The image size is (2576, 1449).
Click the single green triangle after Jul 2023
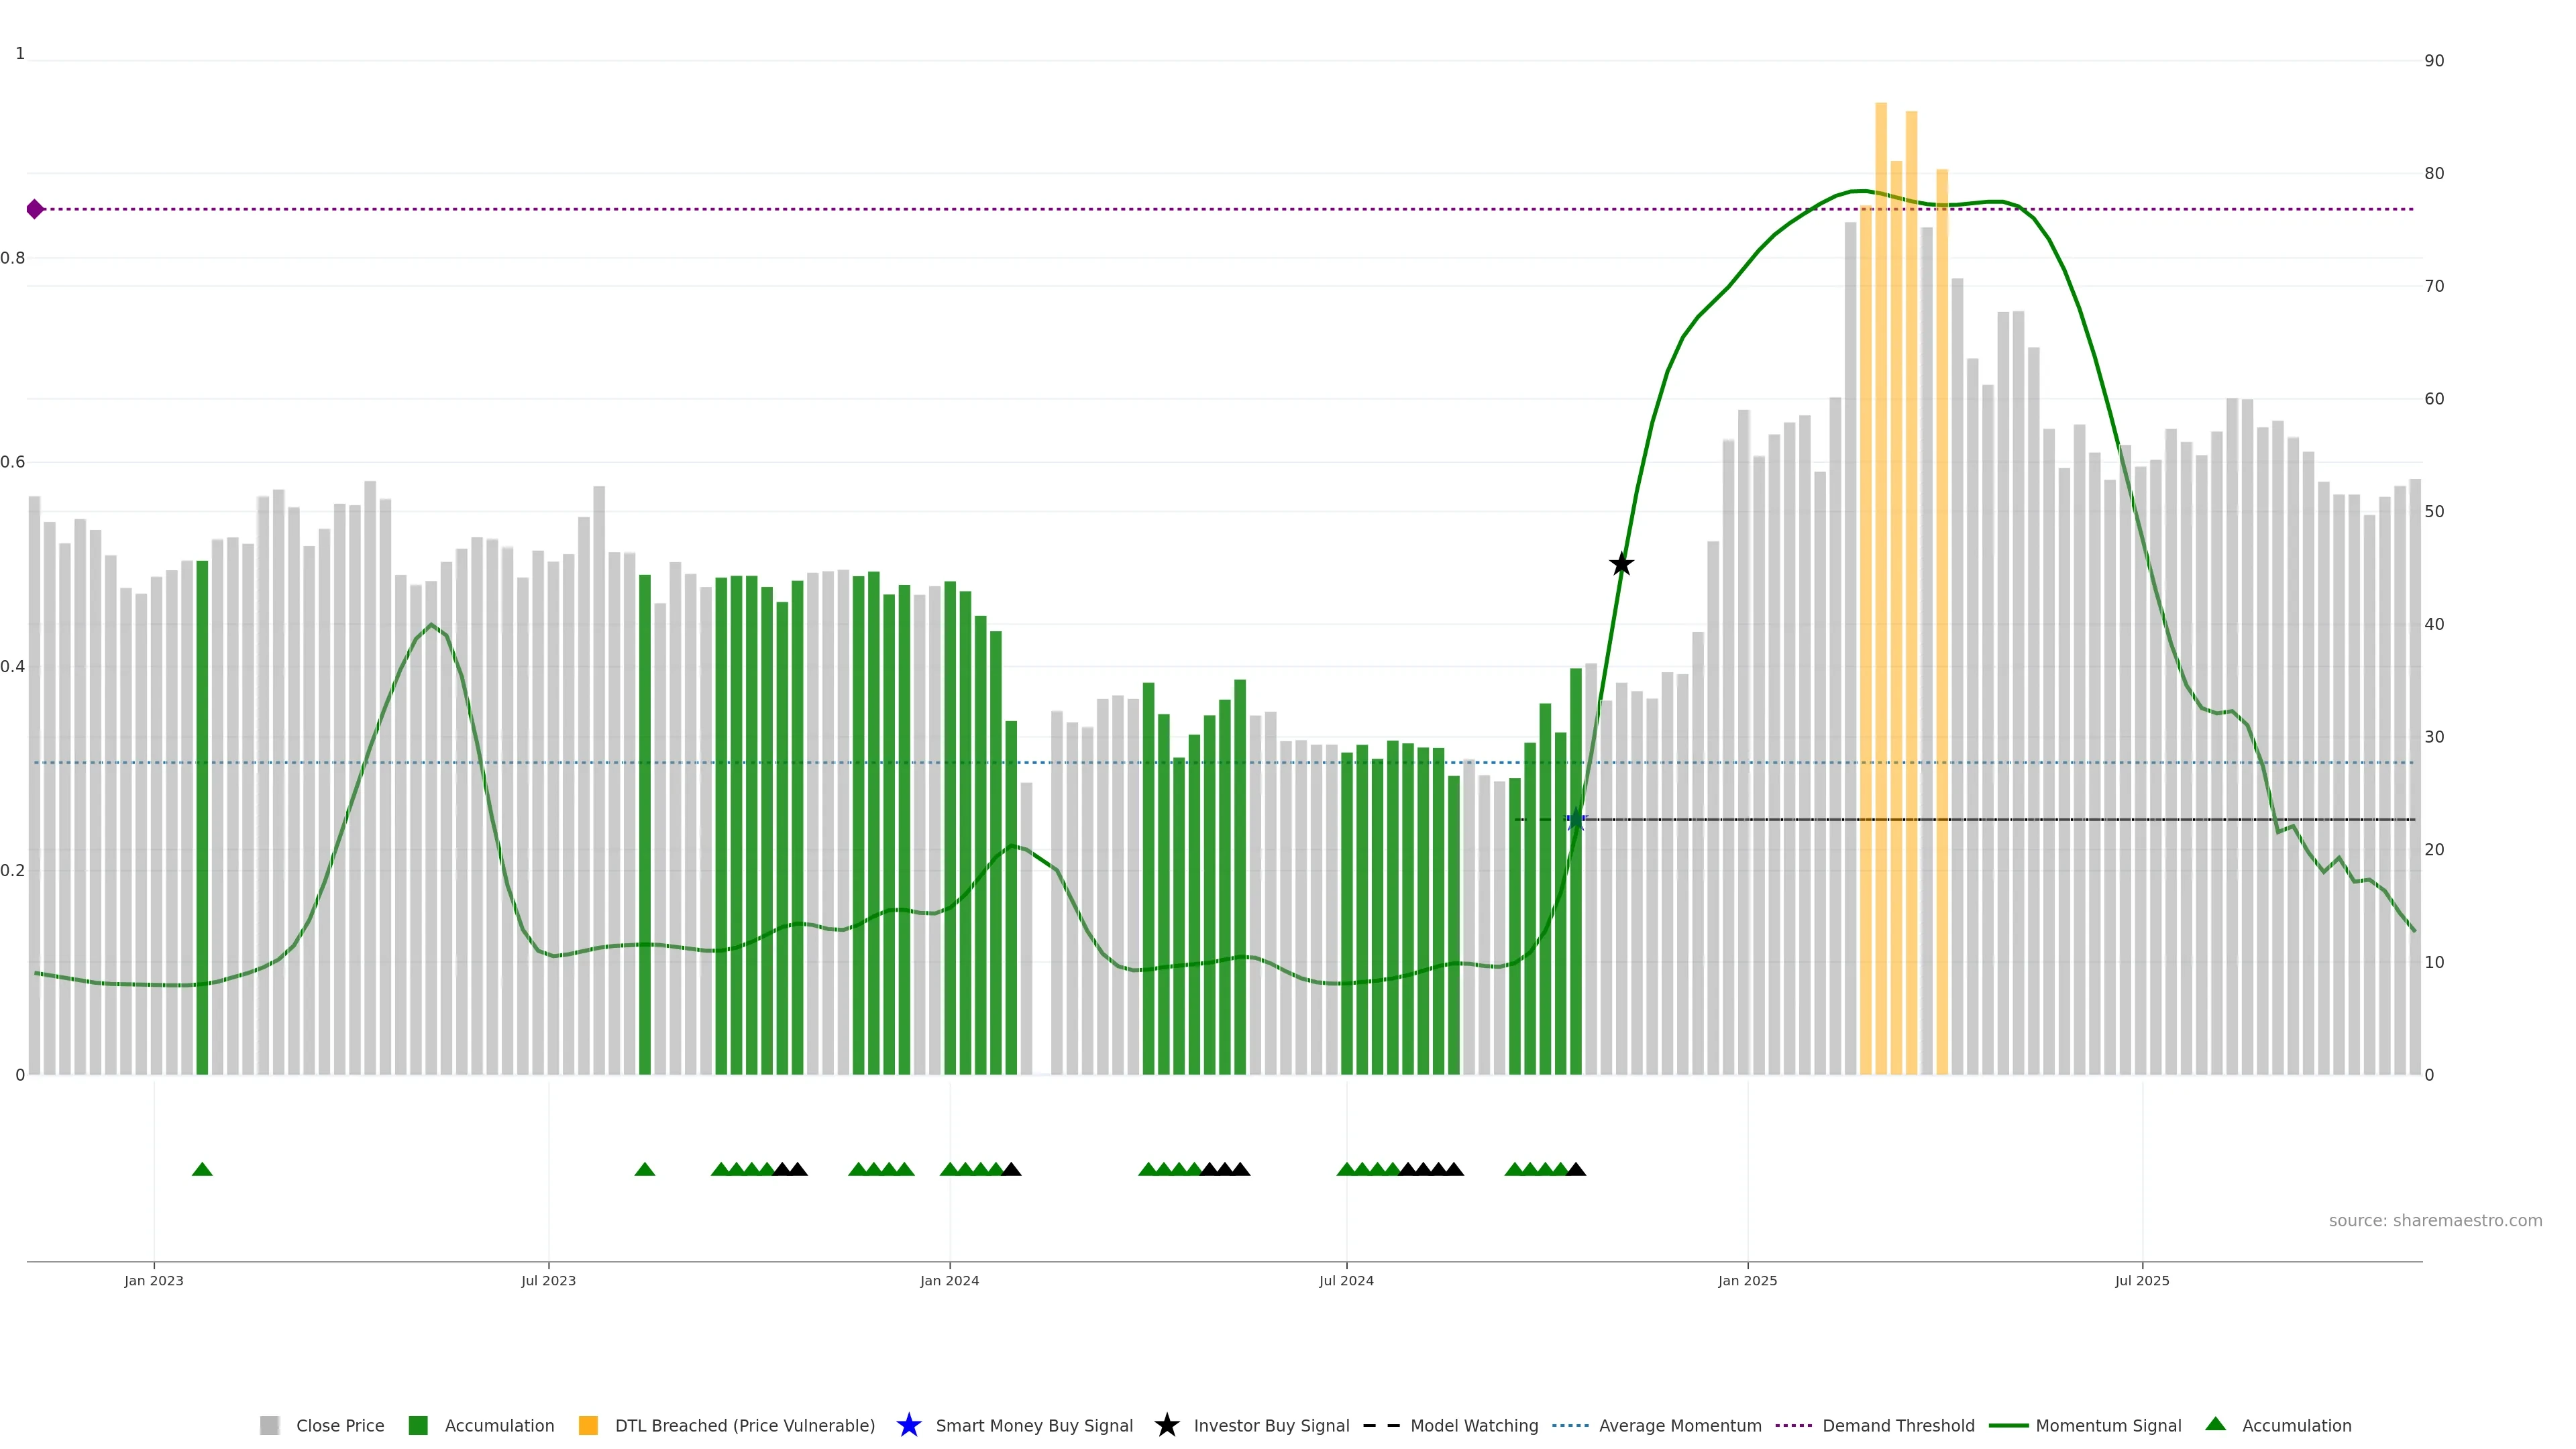click(x=645, y=1169)
